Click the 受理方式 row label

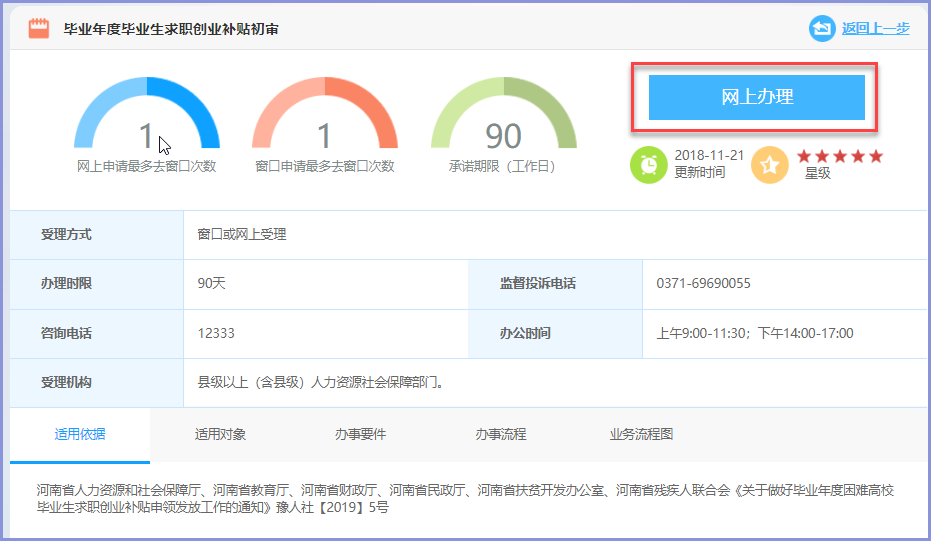point(66,235)
